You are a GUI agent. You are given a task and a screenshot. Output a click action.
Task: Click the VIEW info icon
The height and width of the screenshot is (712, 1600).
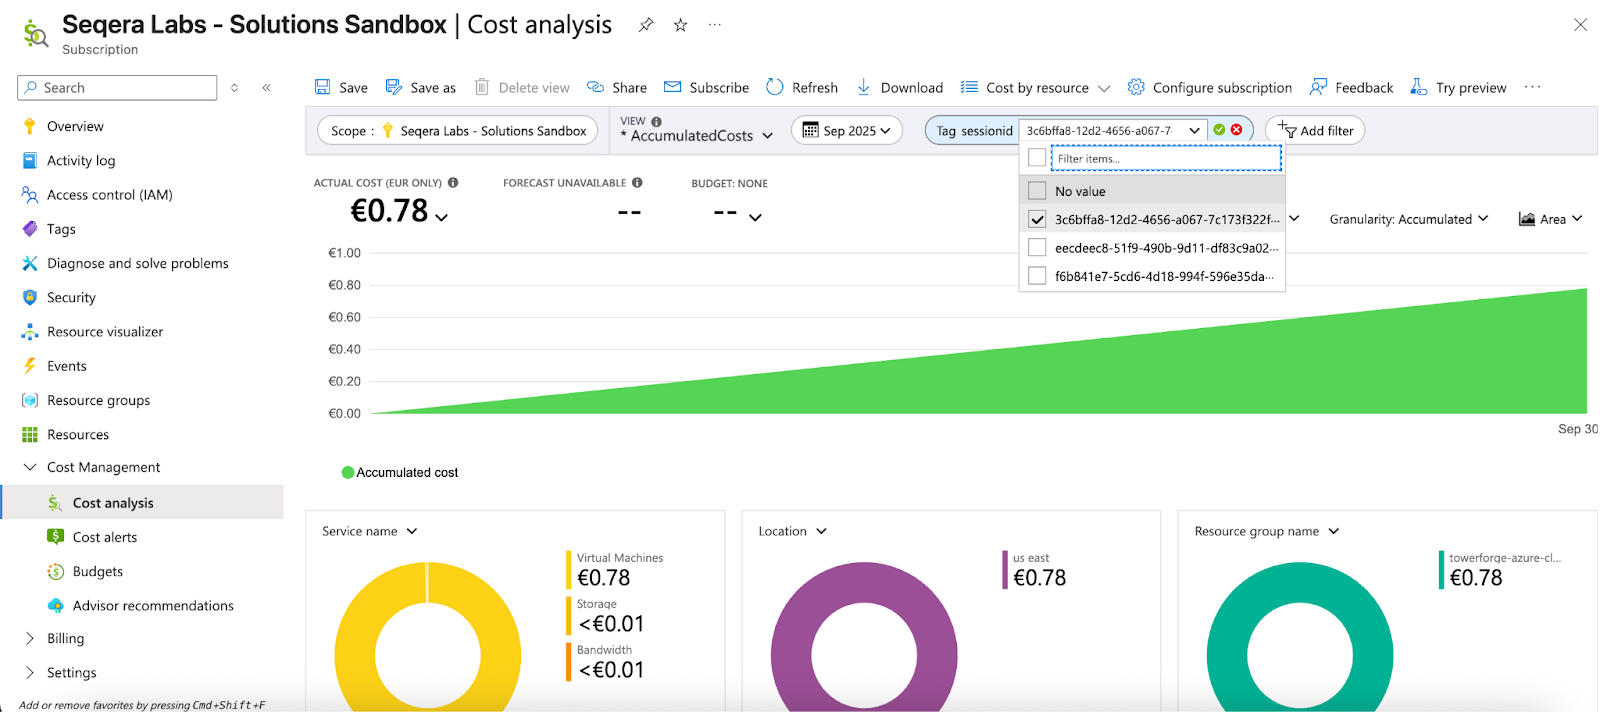(656, 121)
